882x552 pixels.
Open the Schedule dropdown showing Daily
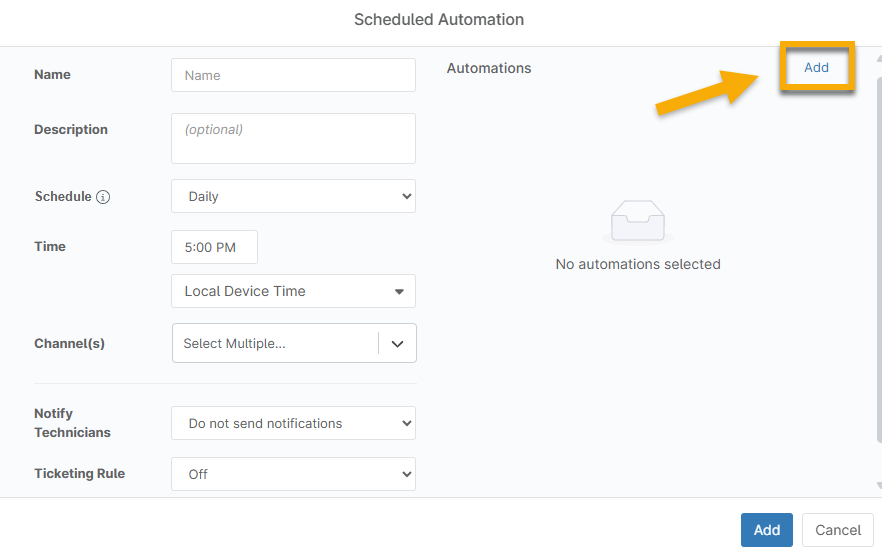click(293, 196)
